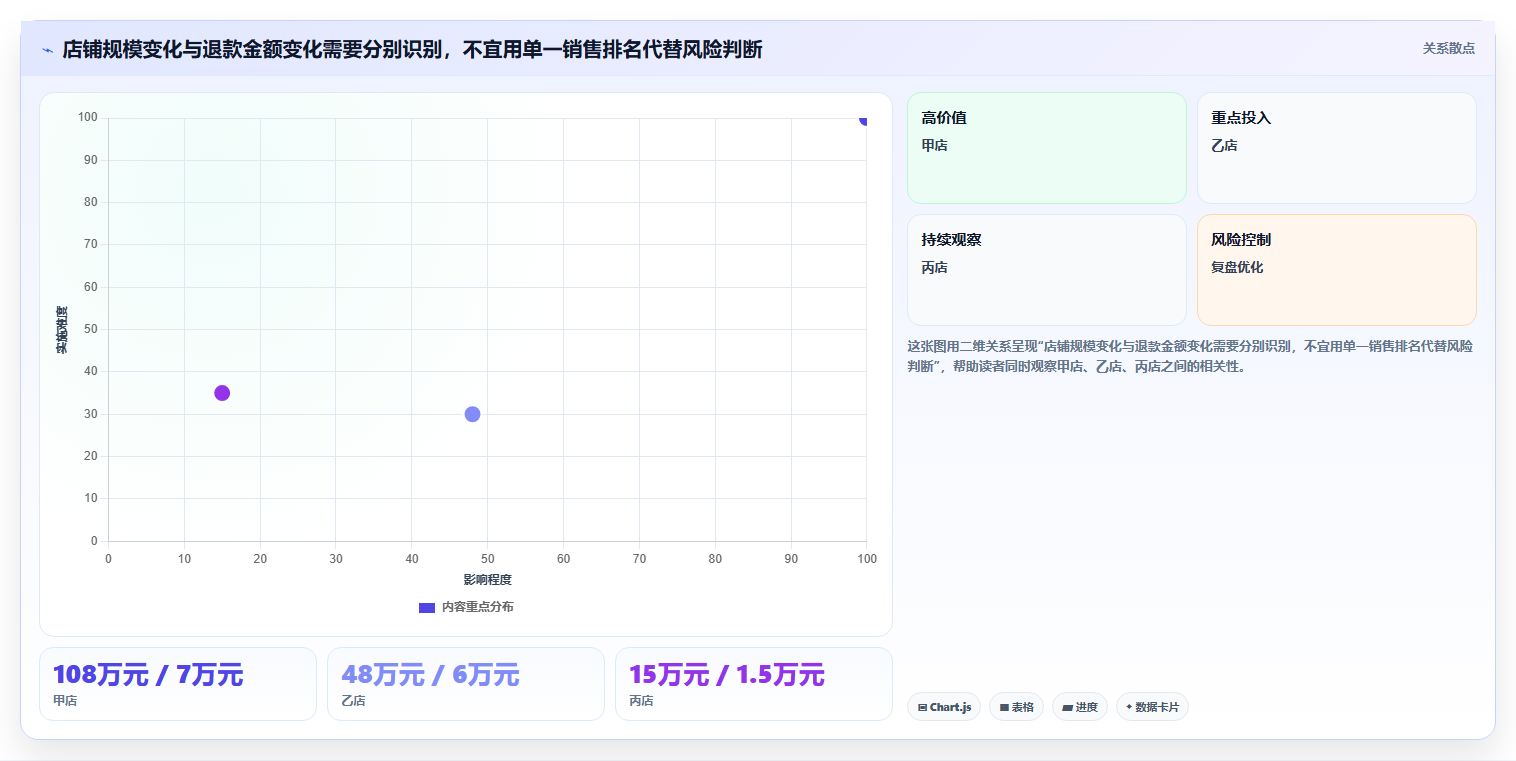Viewport: 1516px width, 761px height.
Task: Click the 乙店 label under 48万元
Action: (x=353, y=701)
